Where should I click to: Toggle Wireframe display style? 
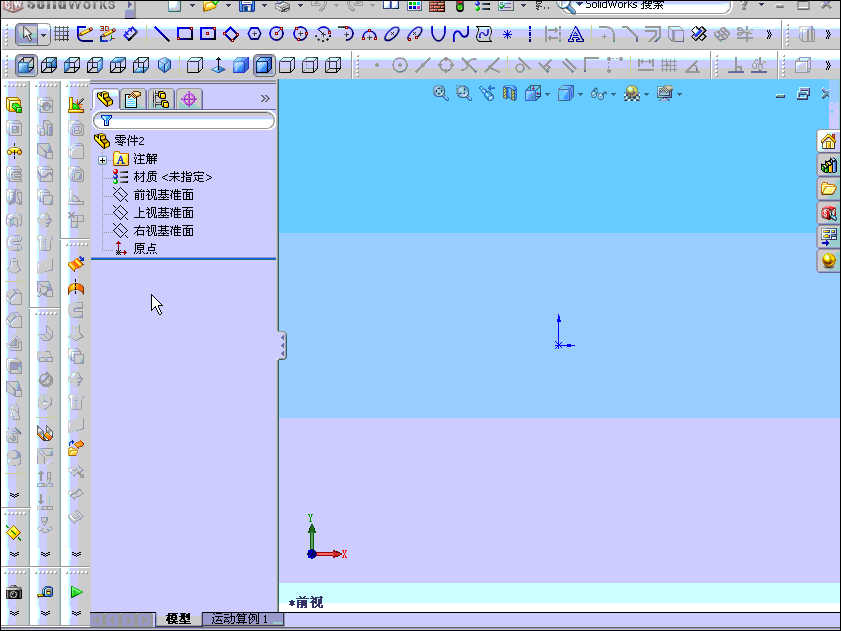333,65
